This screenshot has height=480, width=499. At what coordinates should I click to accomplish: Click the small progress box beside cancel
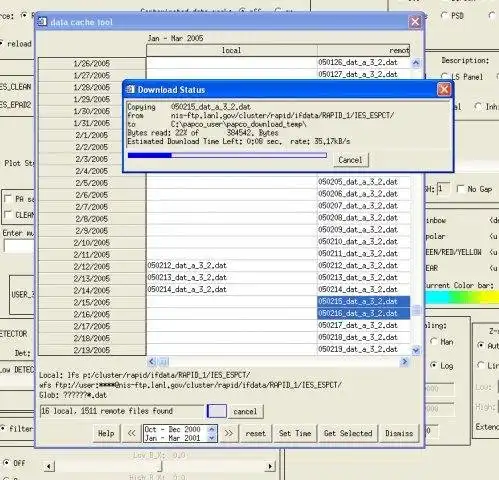[217, 411]
